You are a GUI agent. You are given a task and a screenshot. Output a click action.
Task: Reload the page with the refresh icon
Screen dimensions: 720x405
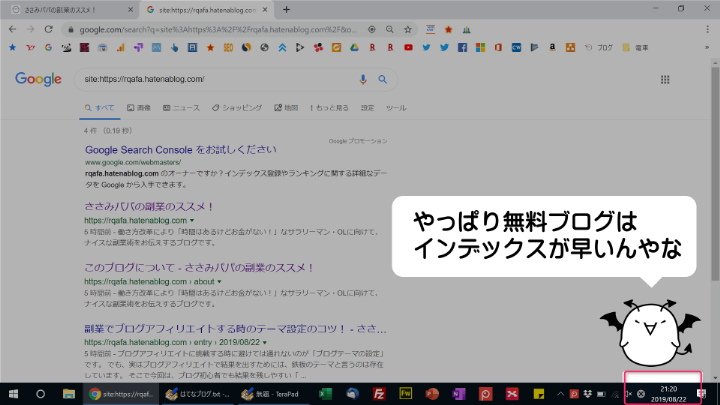pos(49,29)
